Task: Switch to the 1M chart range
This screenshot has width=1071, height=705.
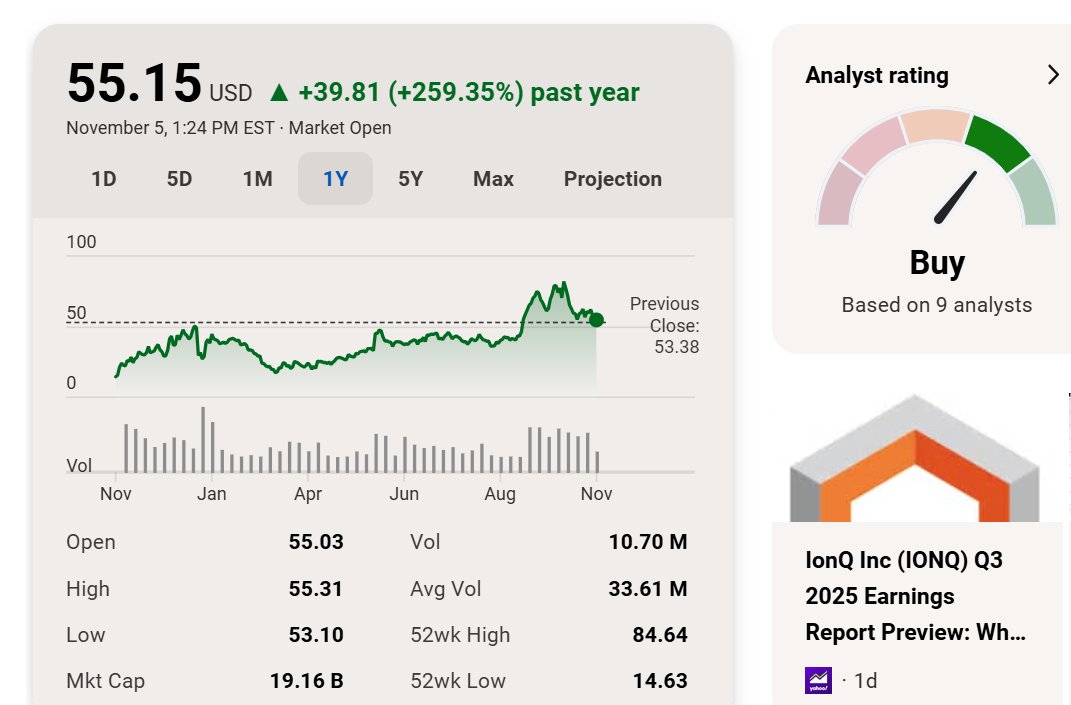Action: click(258, 179)
